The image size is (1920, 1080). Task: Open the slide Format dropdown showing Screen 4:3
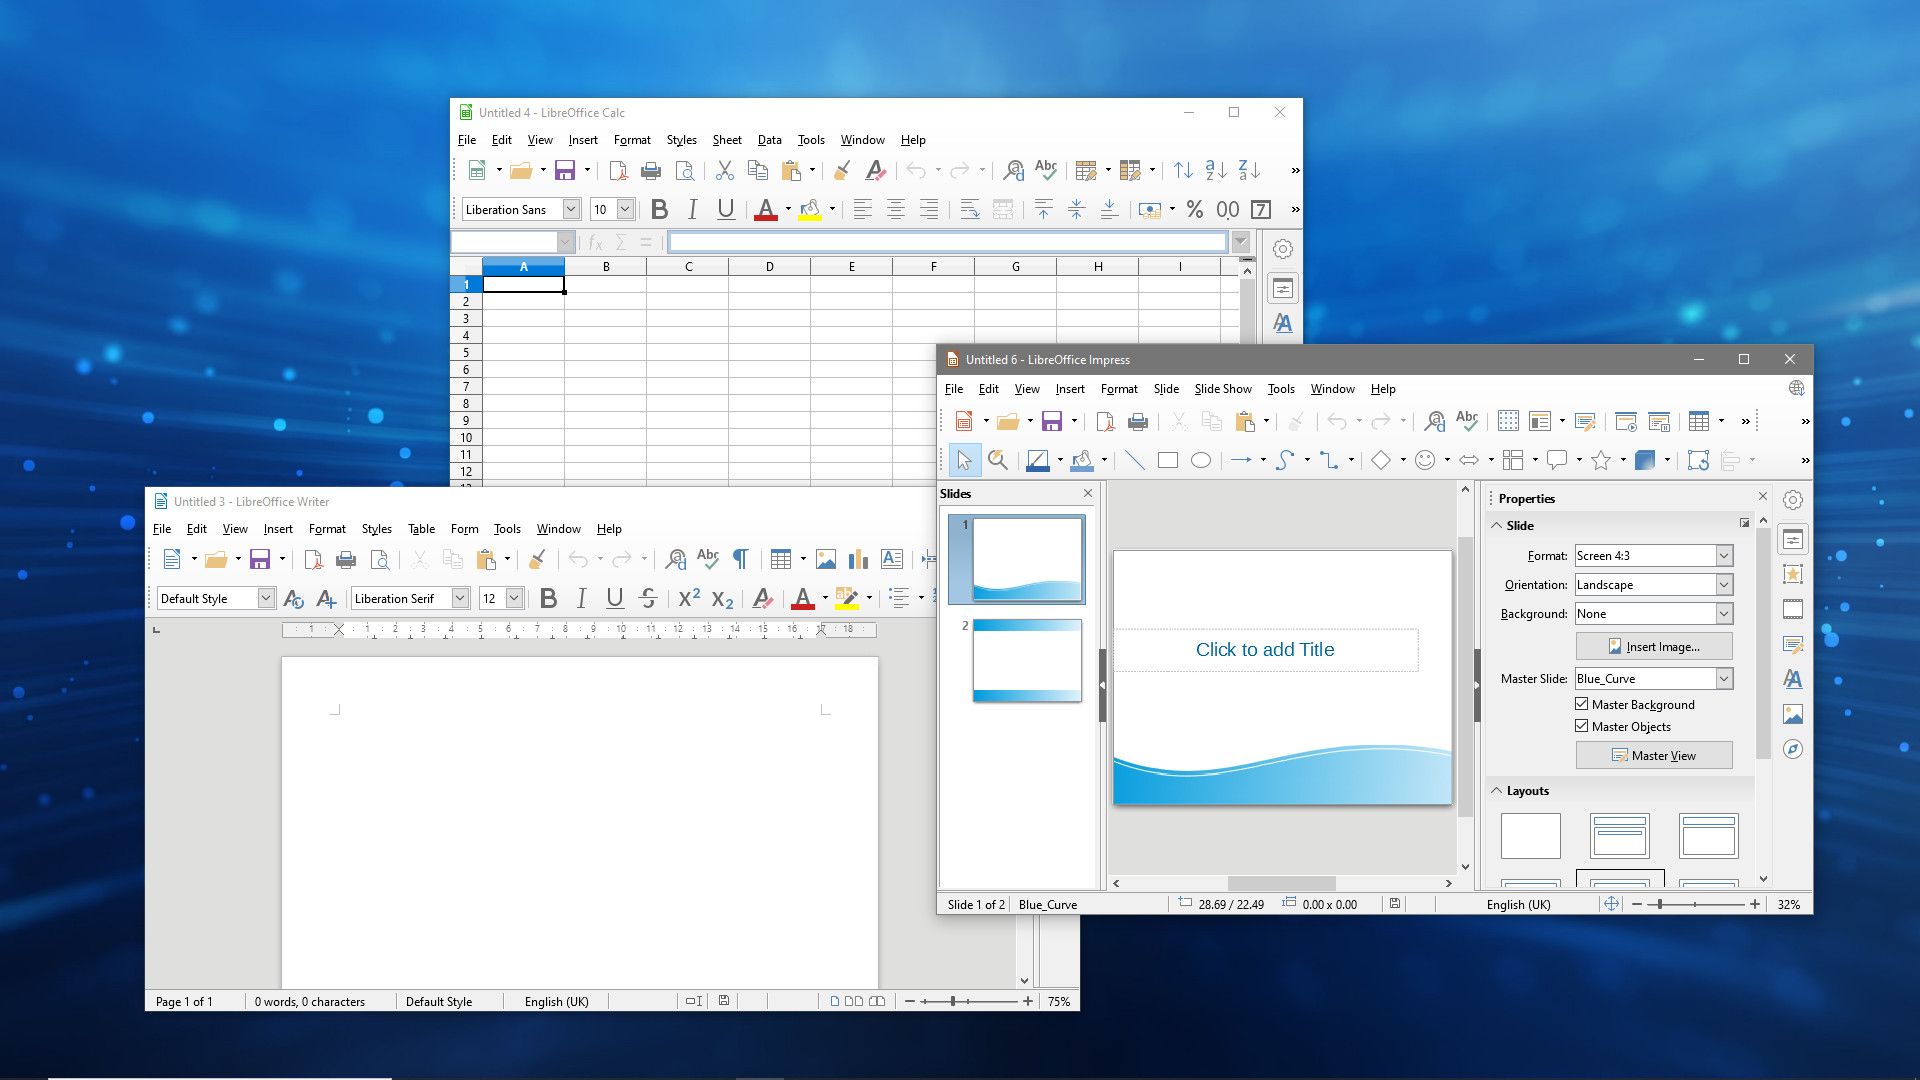tap(1722, 555)
